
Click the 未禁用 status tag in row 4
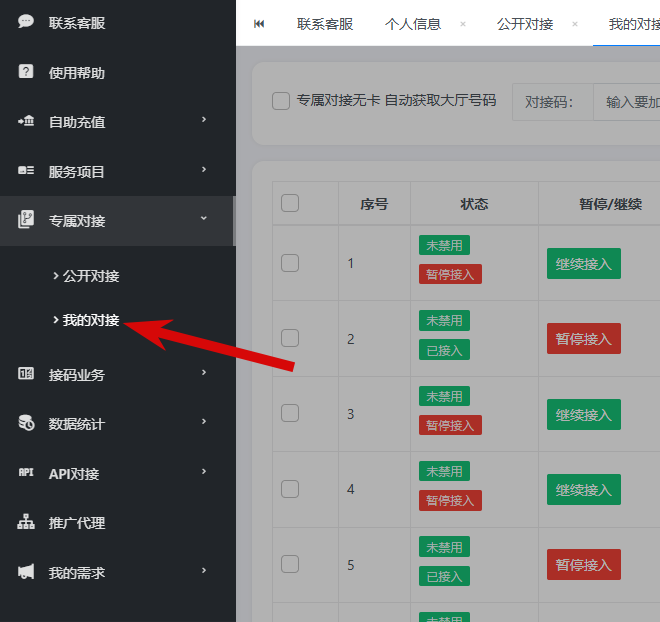pyautogui.click(x=444, y=471)
